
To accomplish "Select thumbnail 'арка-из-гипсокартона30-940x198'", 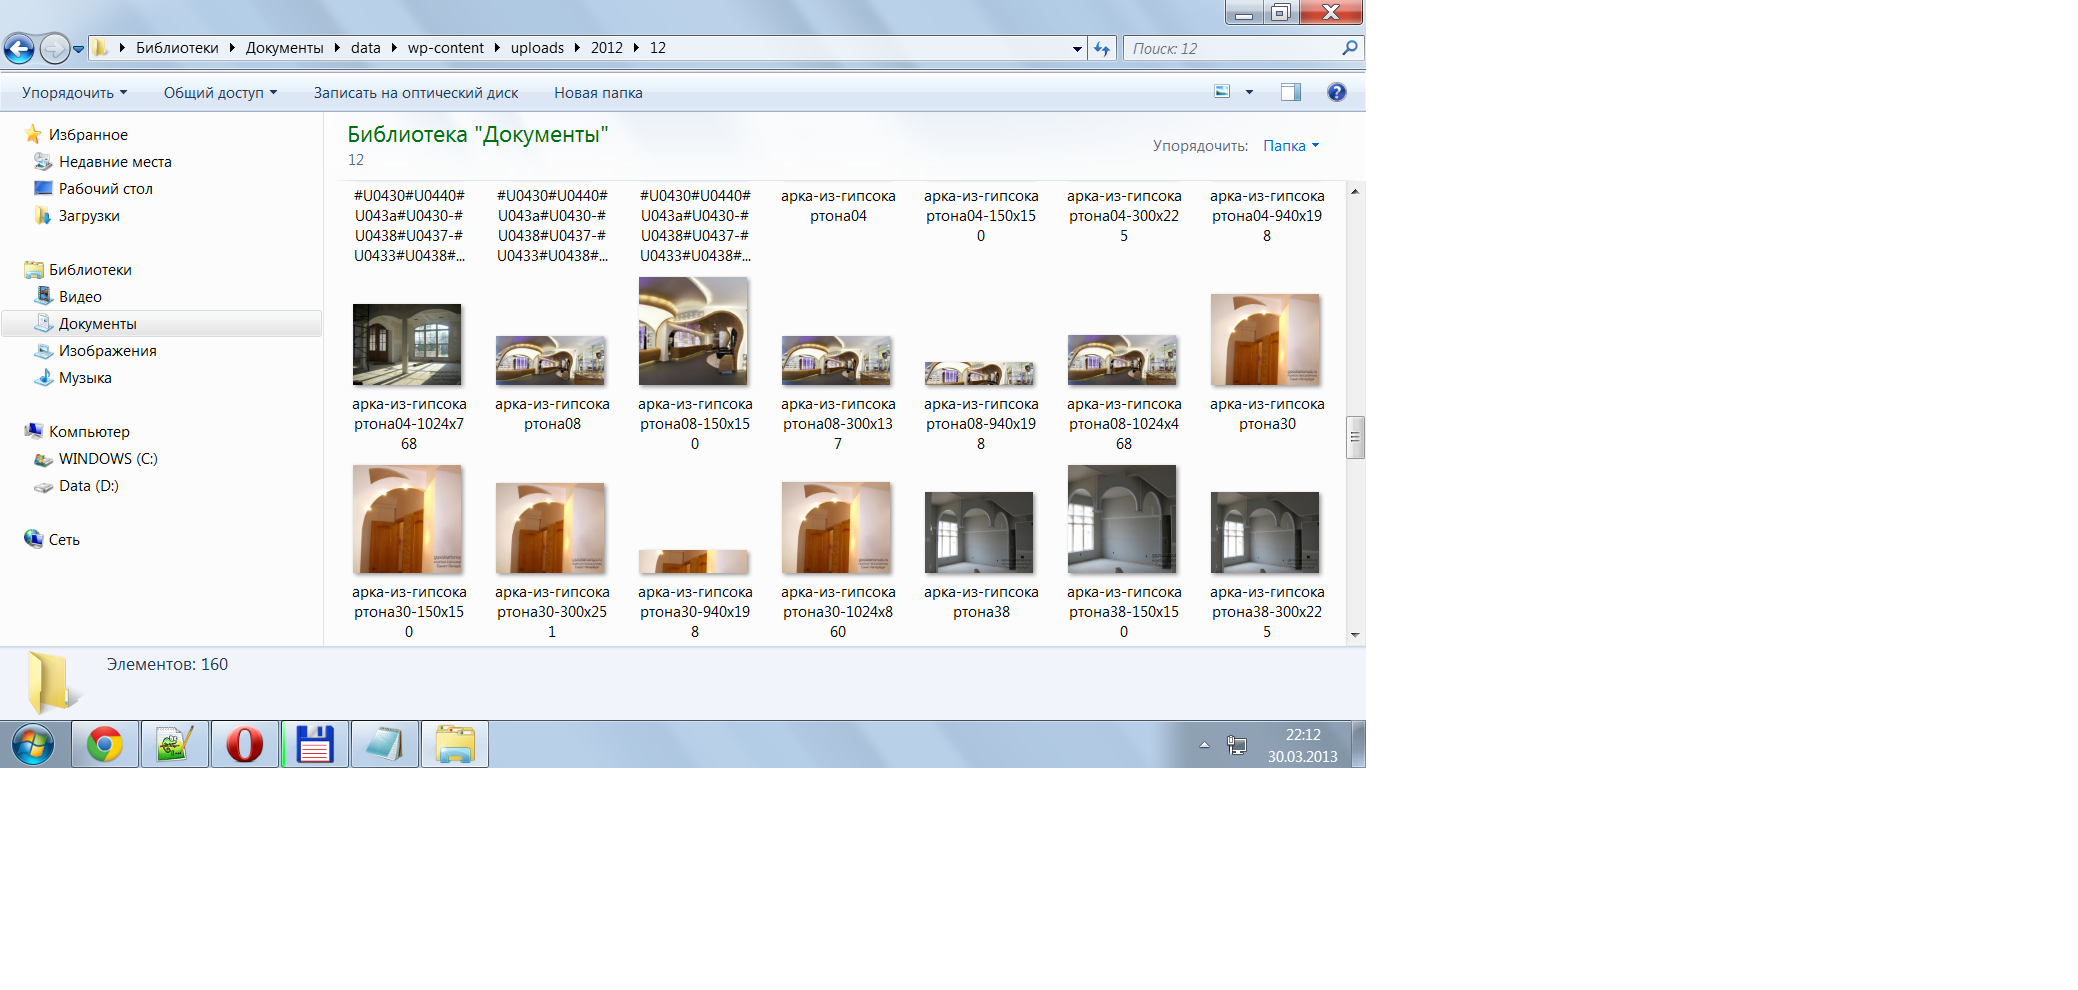I will click(x=693, y=561).
